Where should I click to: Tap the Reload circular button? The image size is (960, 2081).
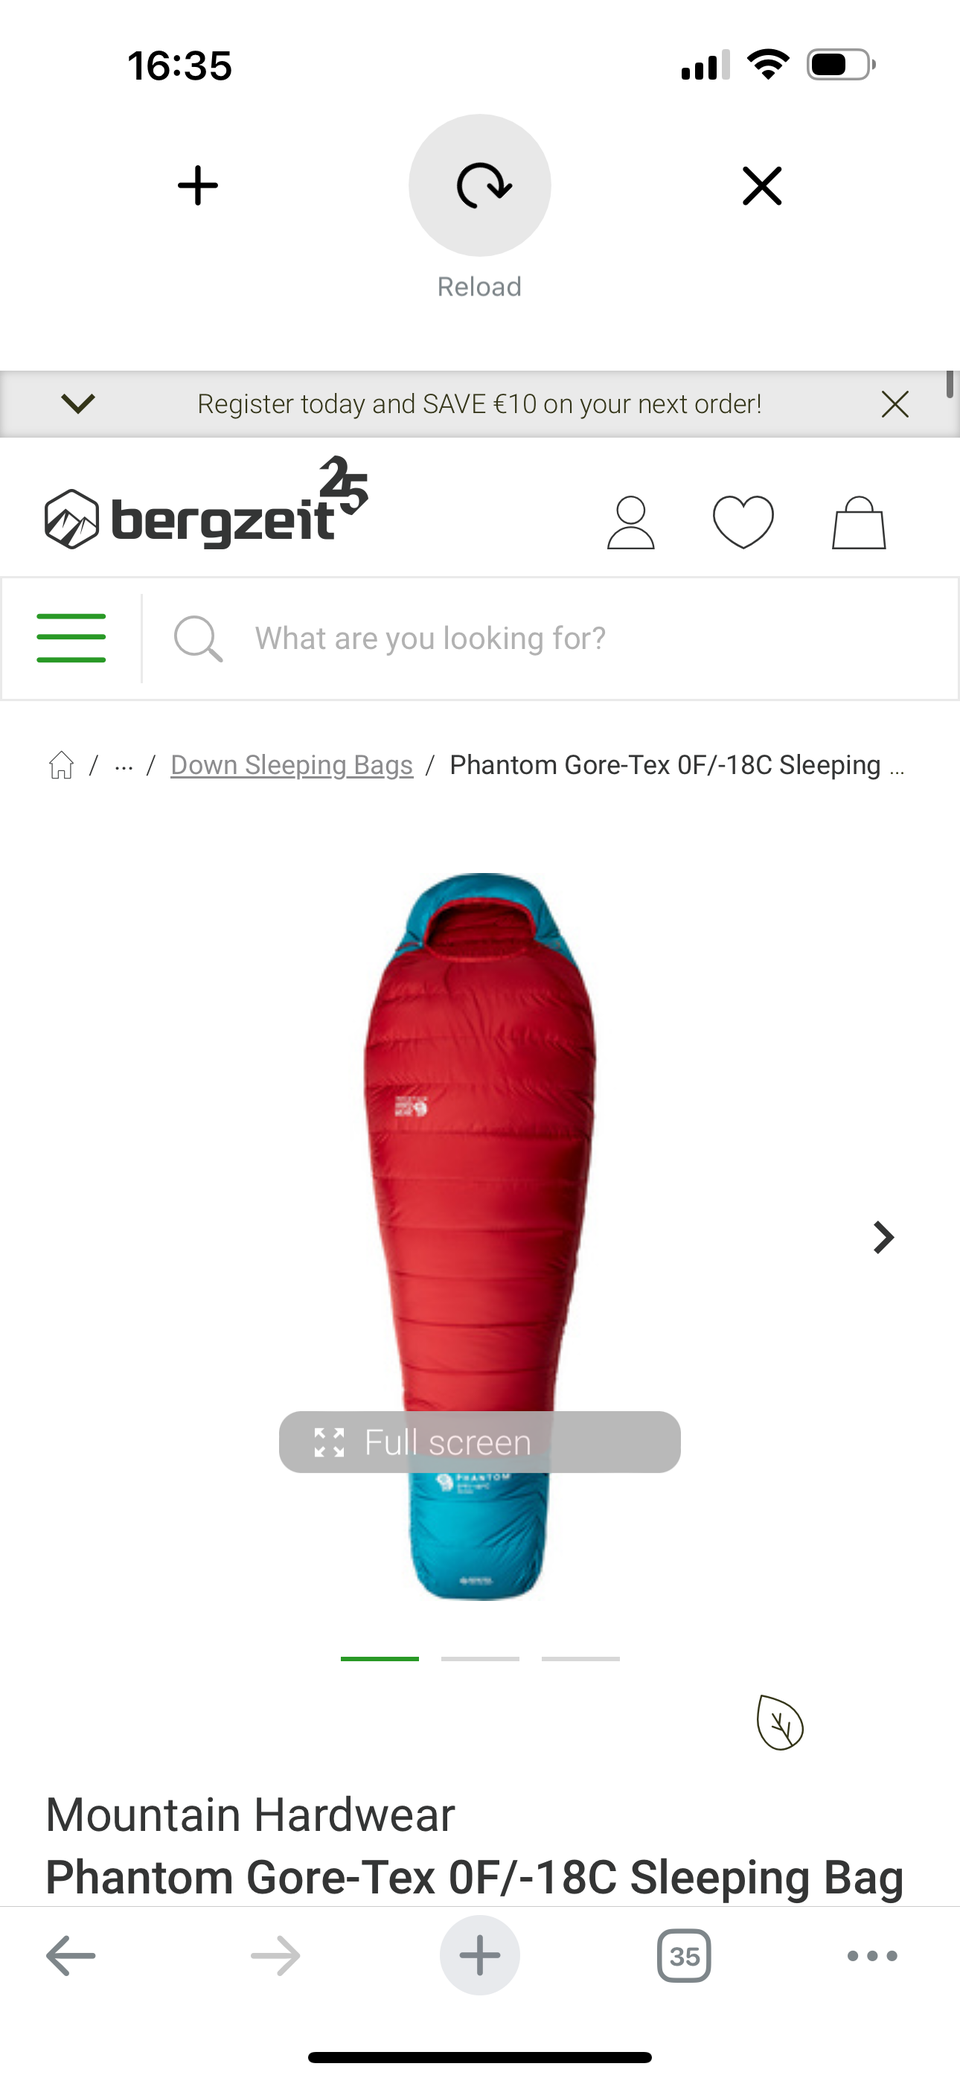(x=480, y=185)
